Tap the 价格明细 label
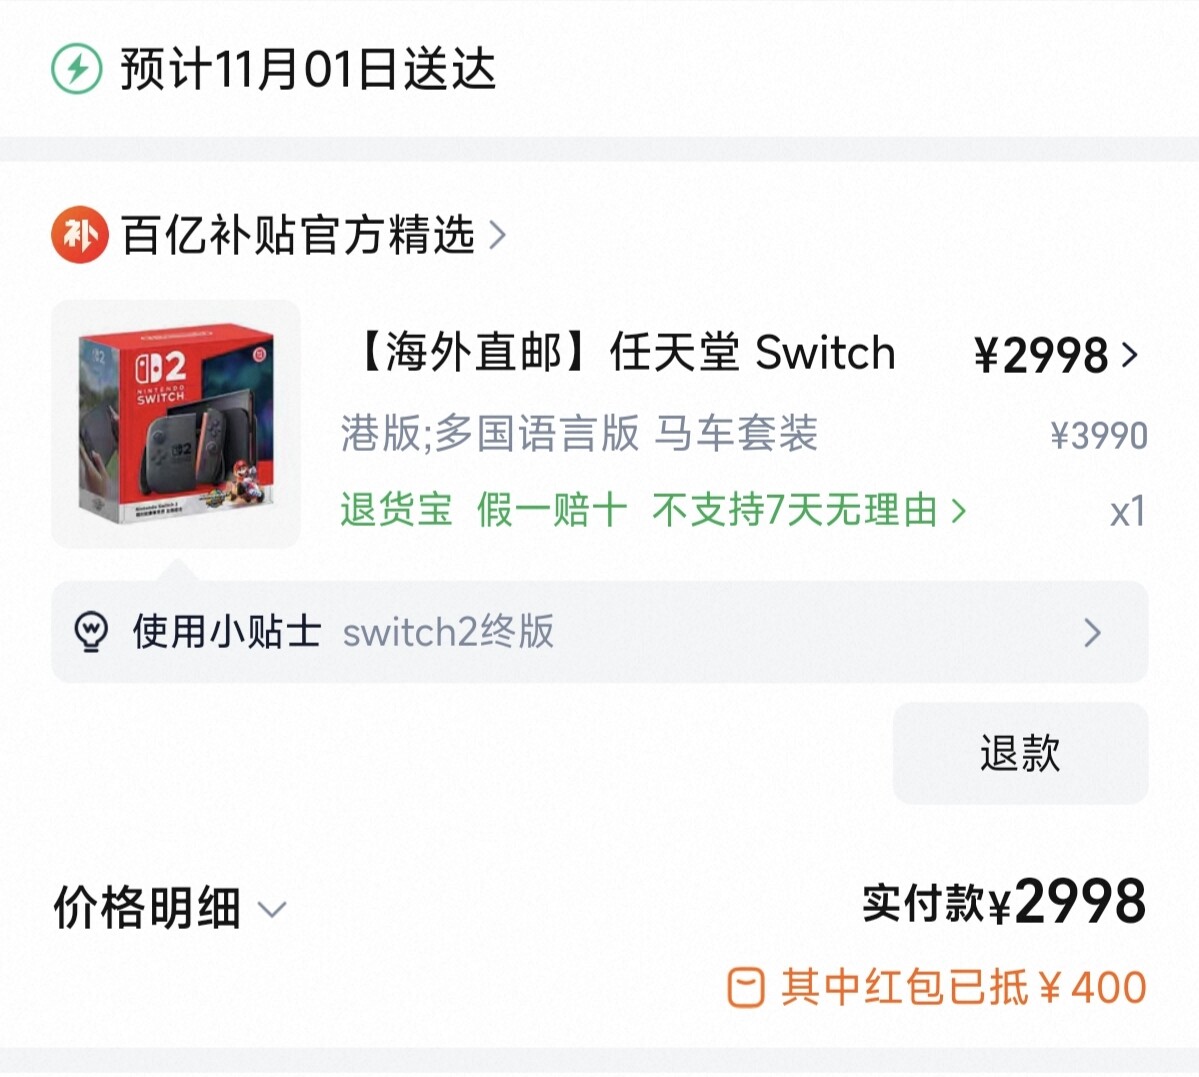The width and height of the screenshot is (1199, 1077). pyautogui.click(x=147, y=908)
